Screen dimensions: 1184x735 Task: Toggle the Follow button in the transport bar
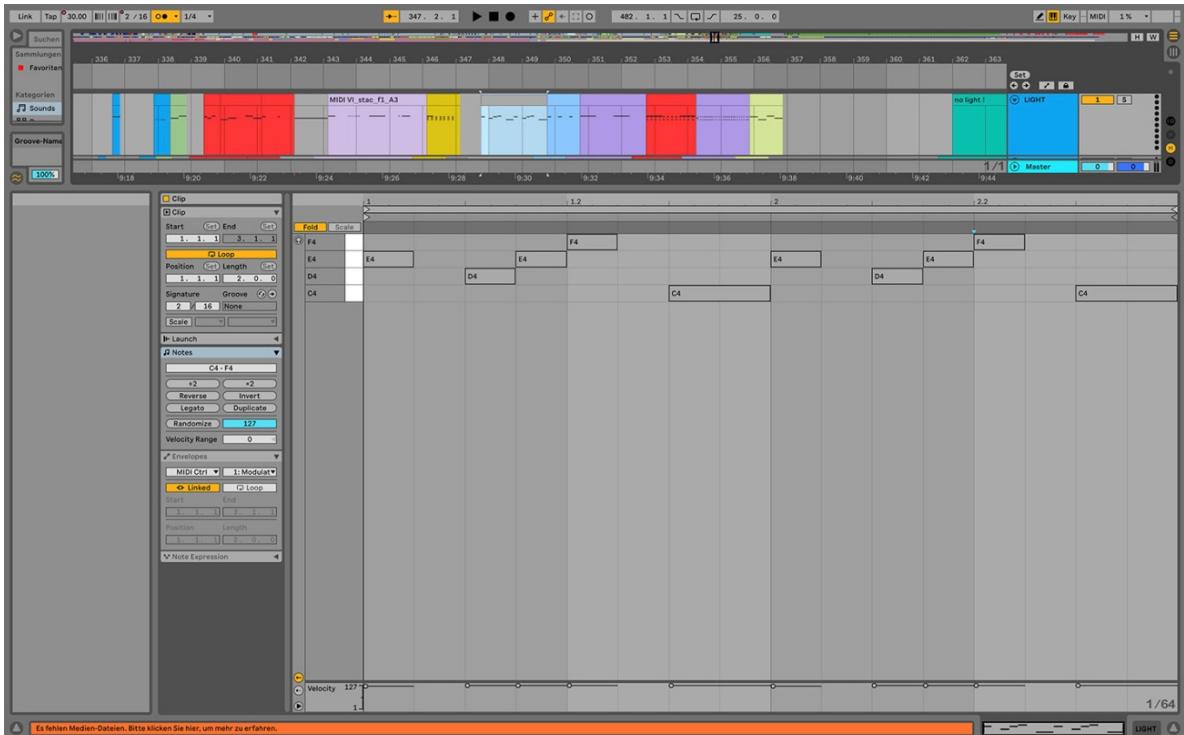pos(391,16)
